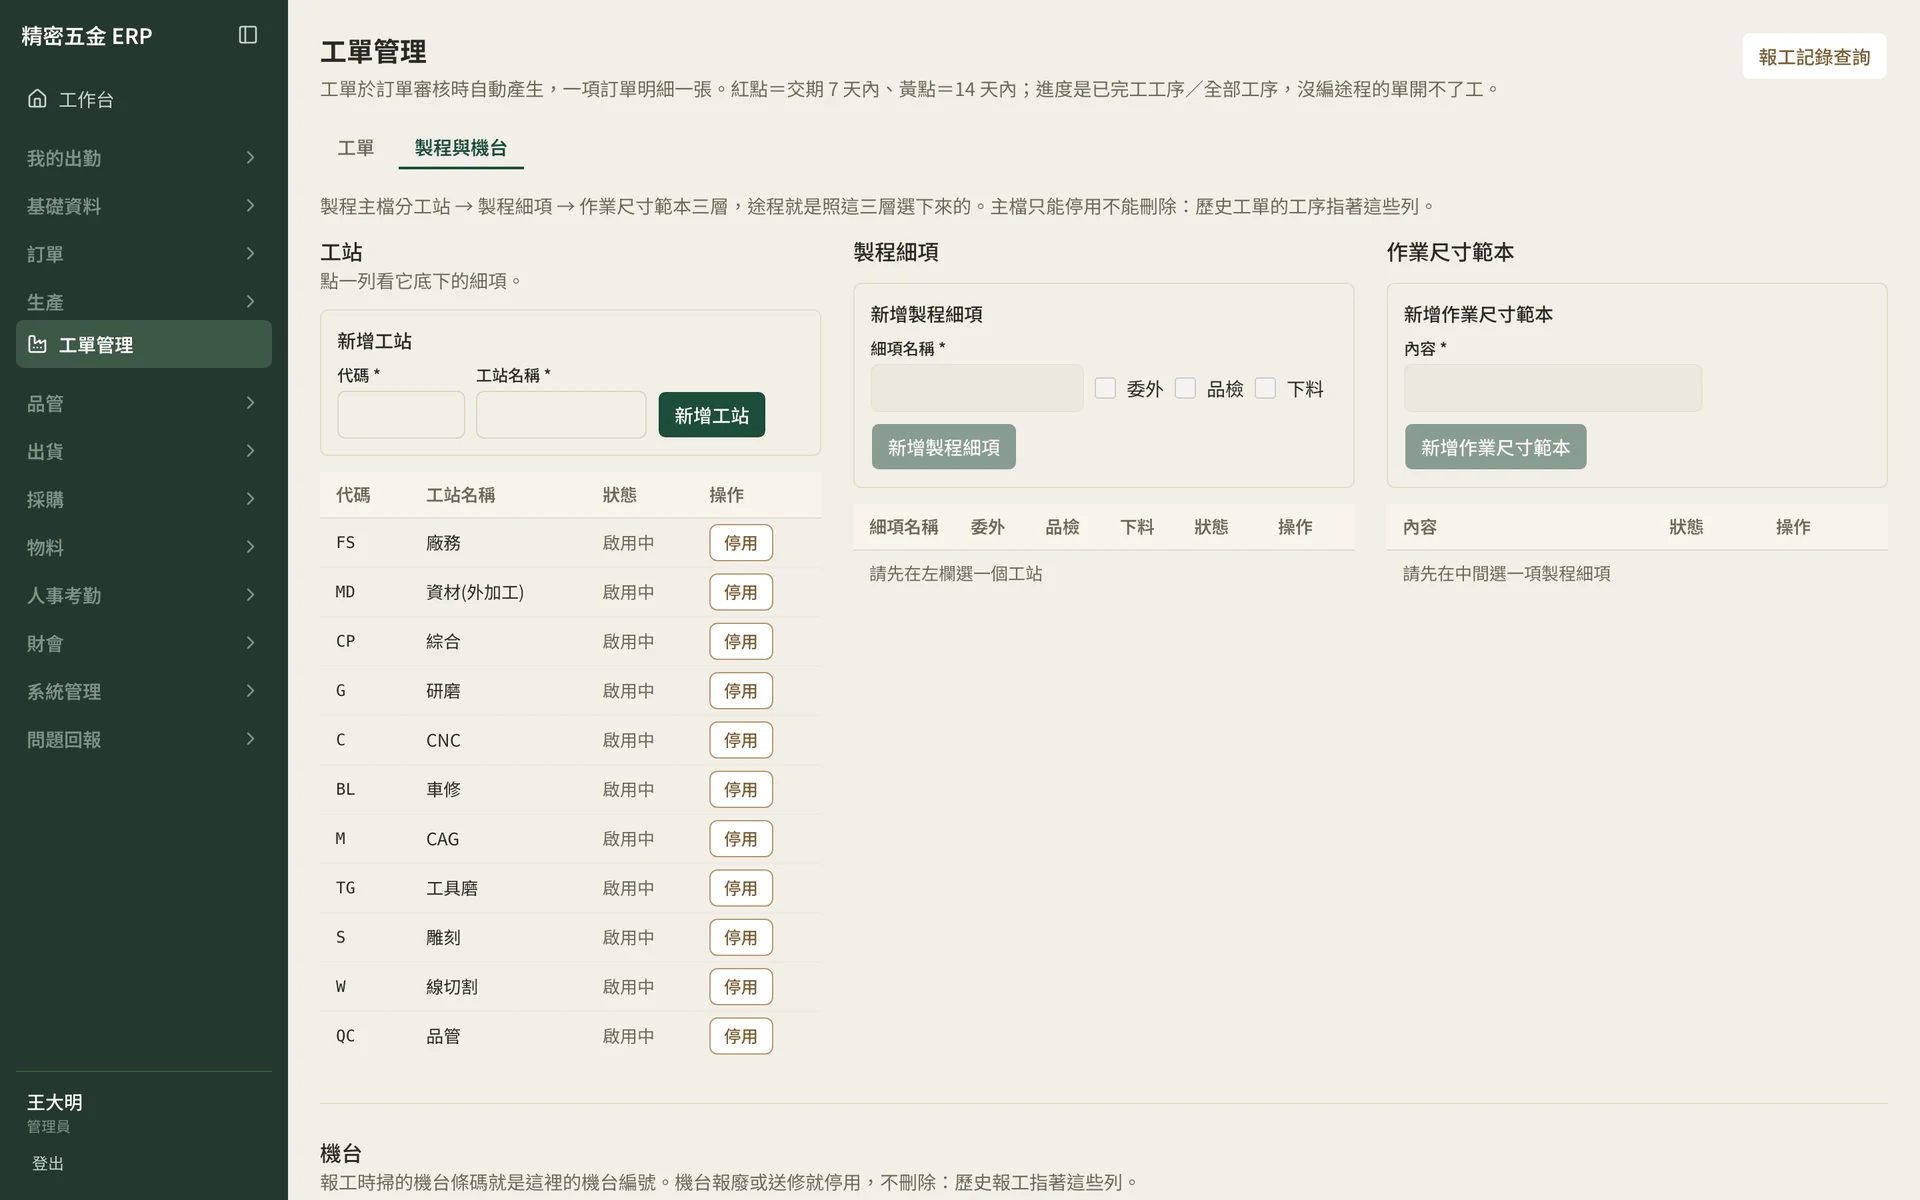Expand the 訂單 sidebar section
1920x1200 pixels.
[144, 254]
